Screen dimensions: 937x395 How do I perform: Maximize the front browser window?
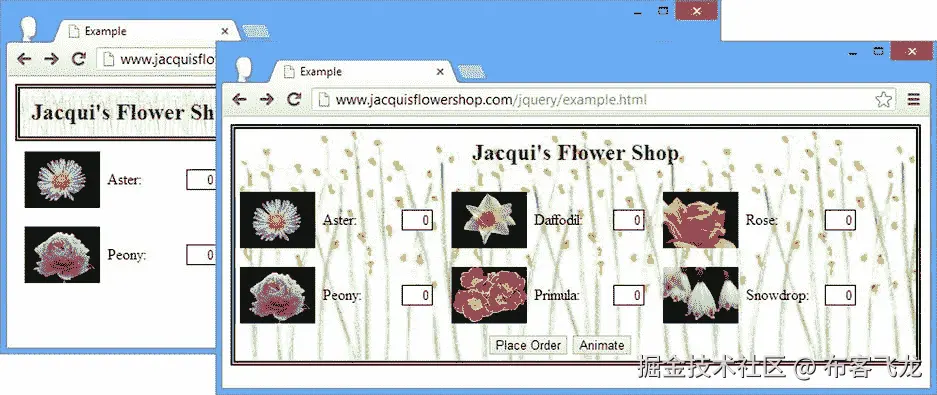pos(878,51)
